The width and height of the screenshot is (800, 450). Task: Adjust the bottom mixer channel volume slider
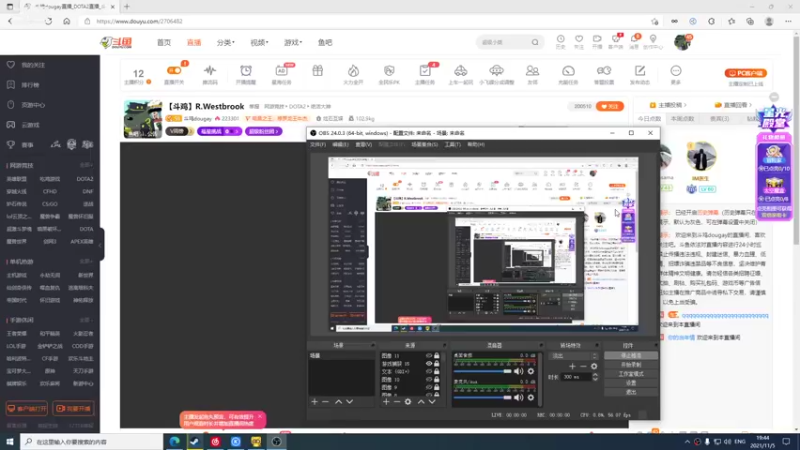click(483, 397)
